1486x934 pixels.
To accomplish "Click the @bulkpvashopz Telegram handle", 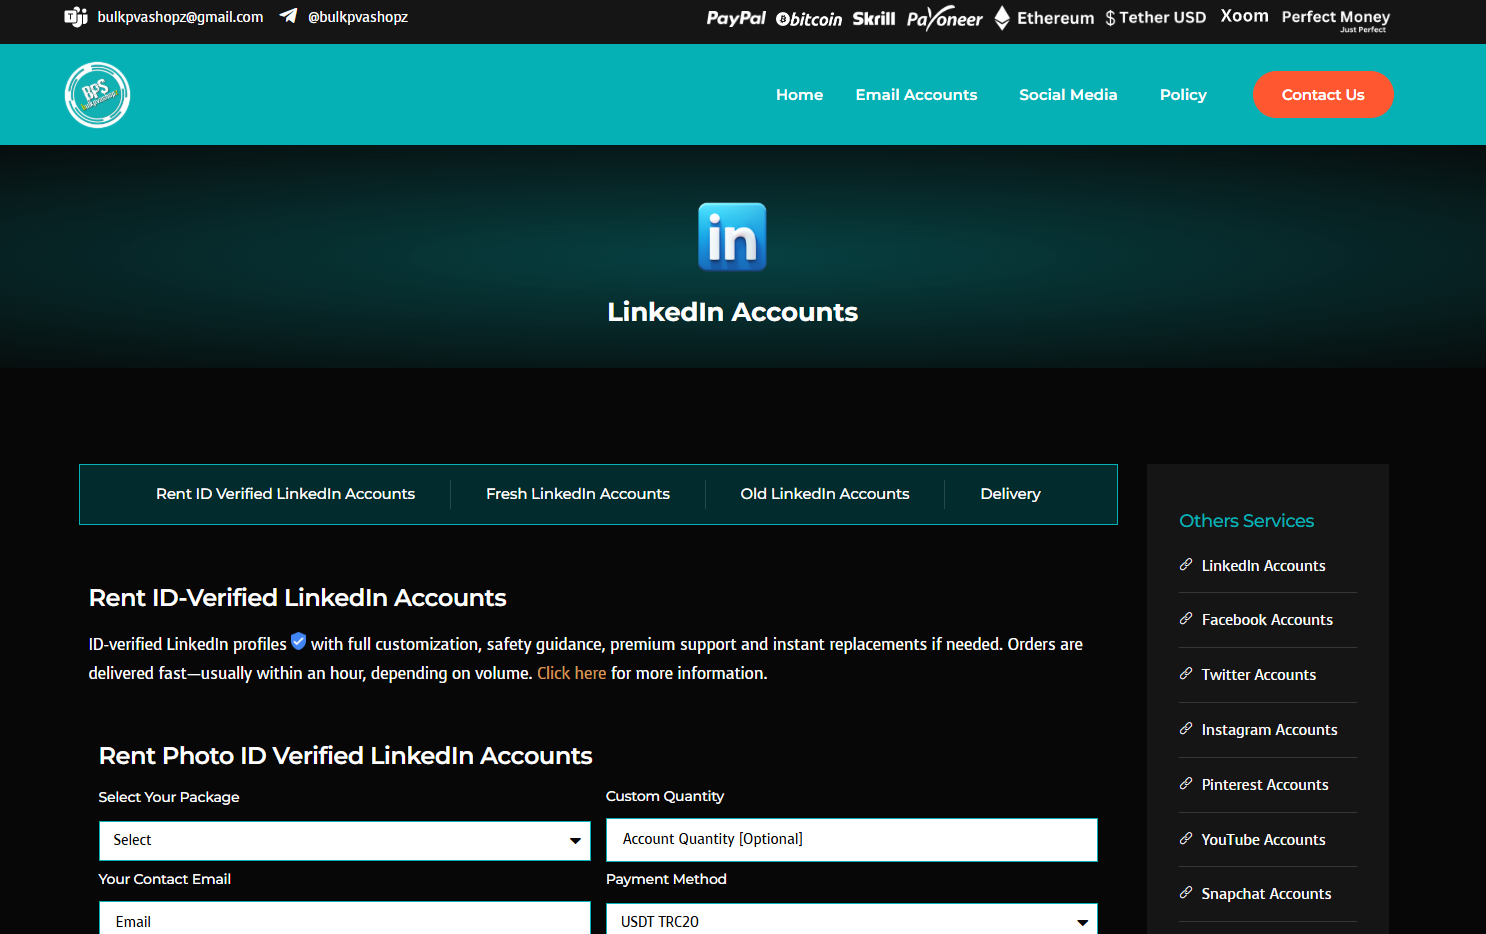I will pyautogui.click(x=358, y=17).
